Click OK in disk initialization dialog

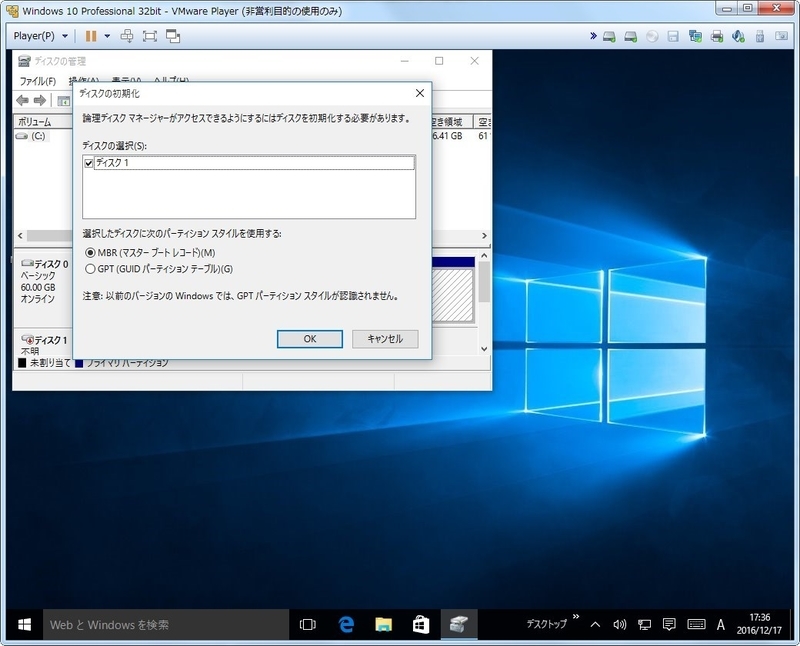pyautogui.click(x=310, y=339)
